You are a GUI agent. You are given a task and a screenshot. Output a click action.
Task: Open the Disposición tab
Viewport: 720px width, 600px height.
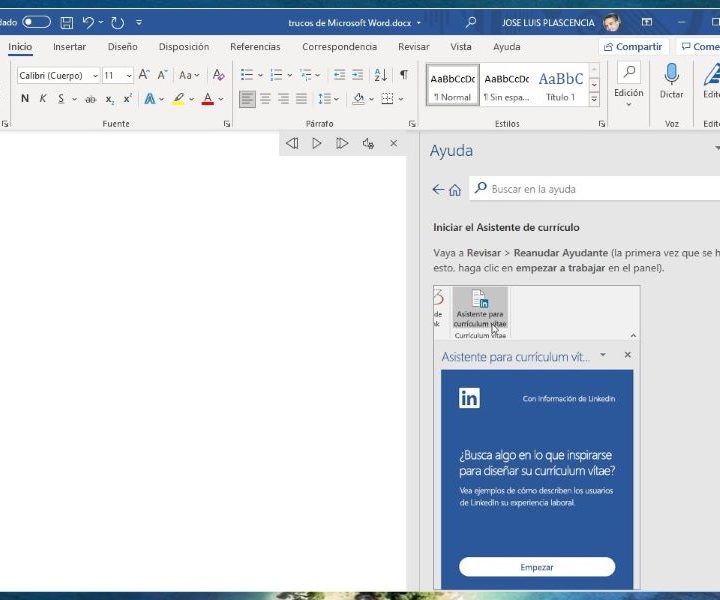click(184, 47)
